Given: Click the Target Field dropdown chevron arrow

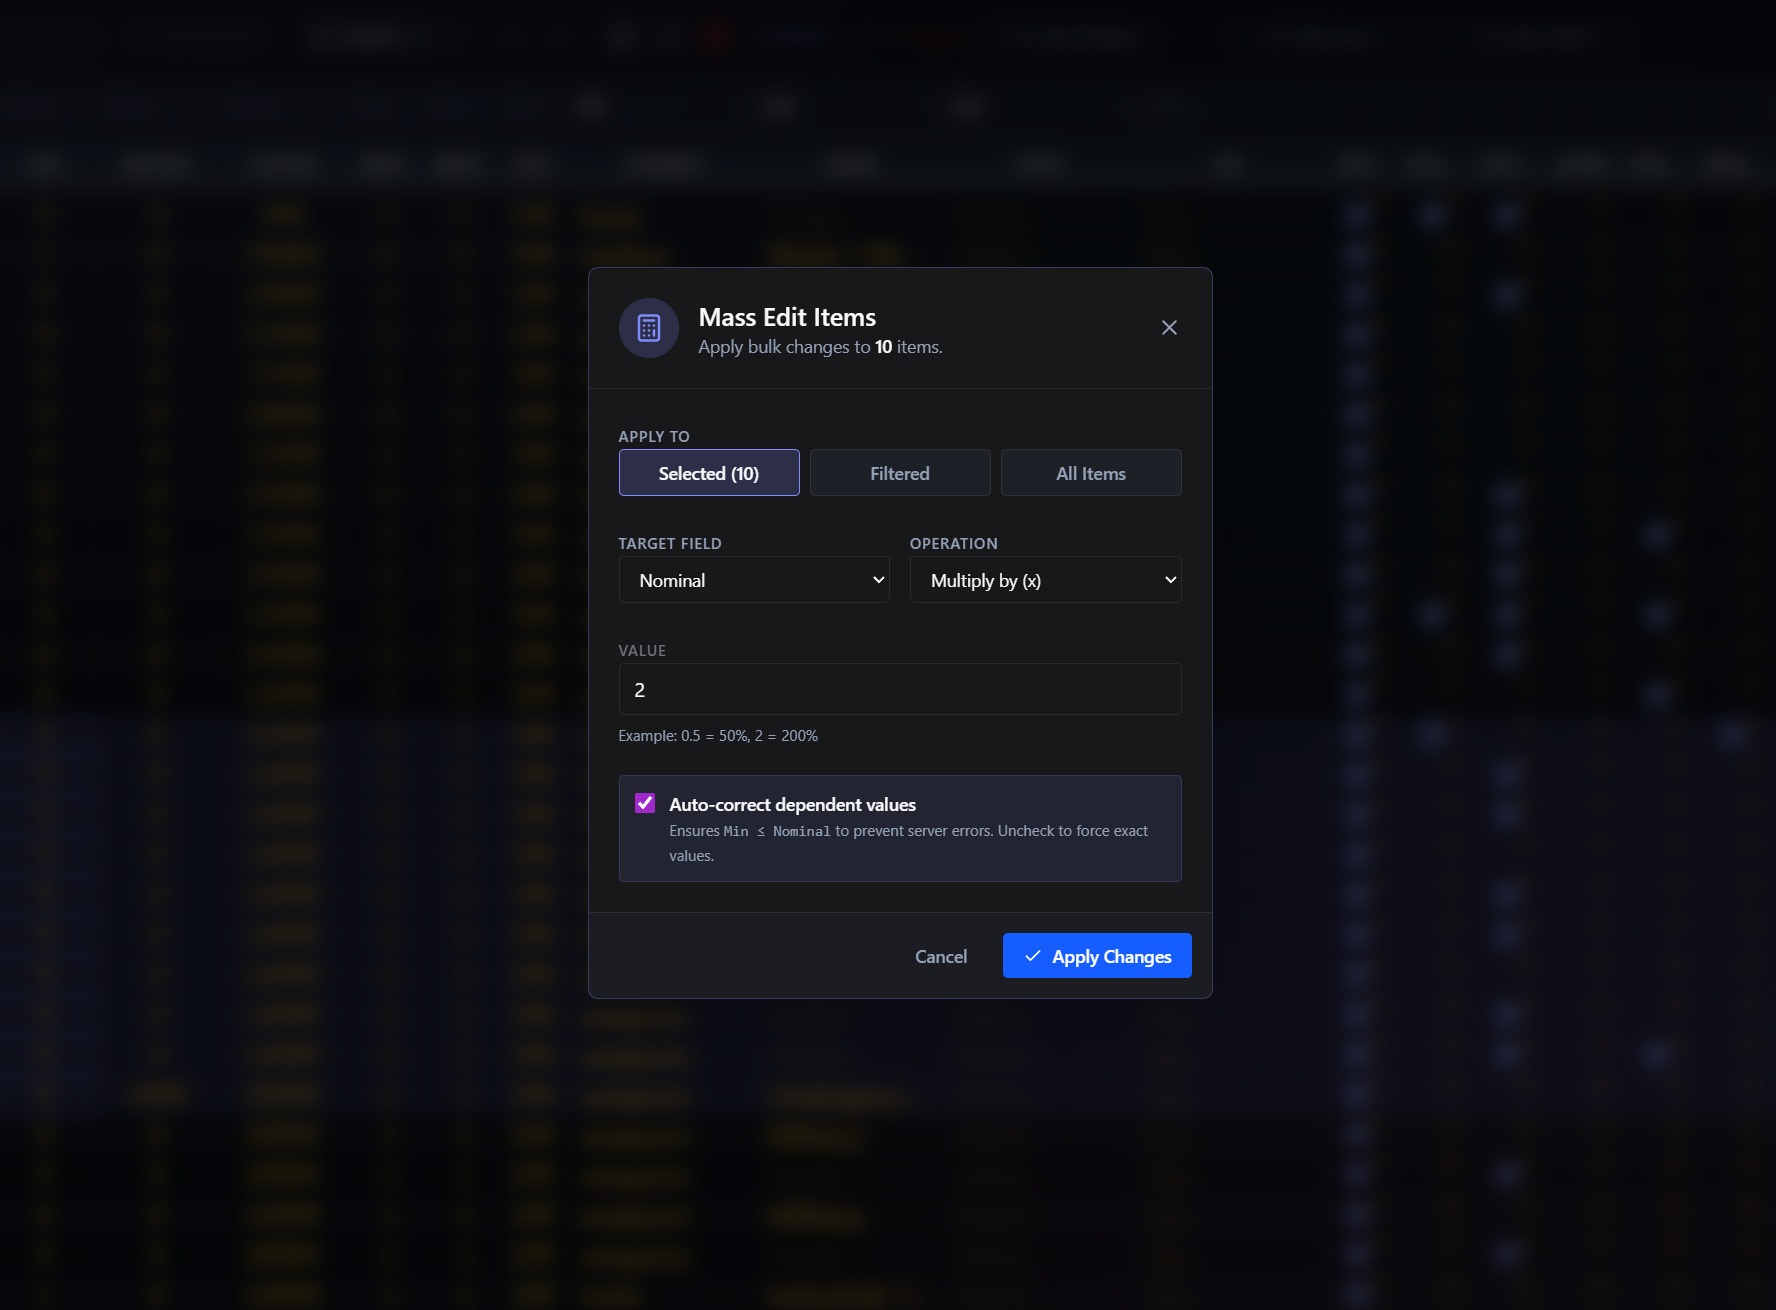Looking at the screenshot, I should pos(878,580).
